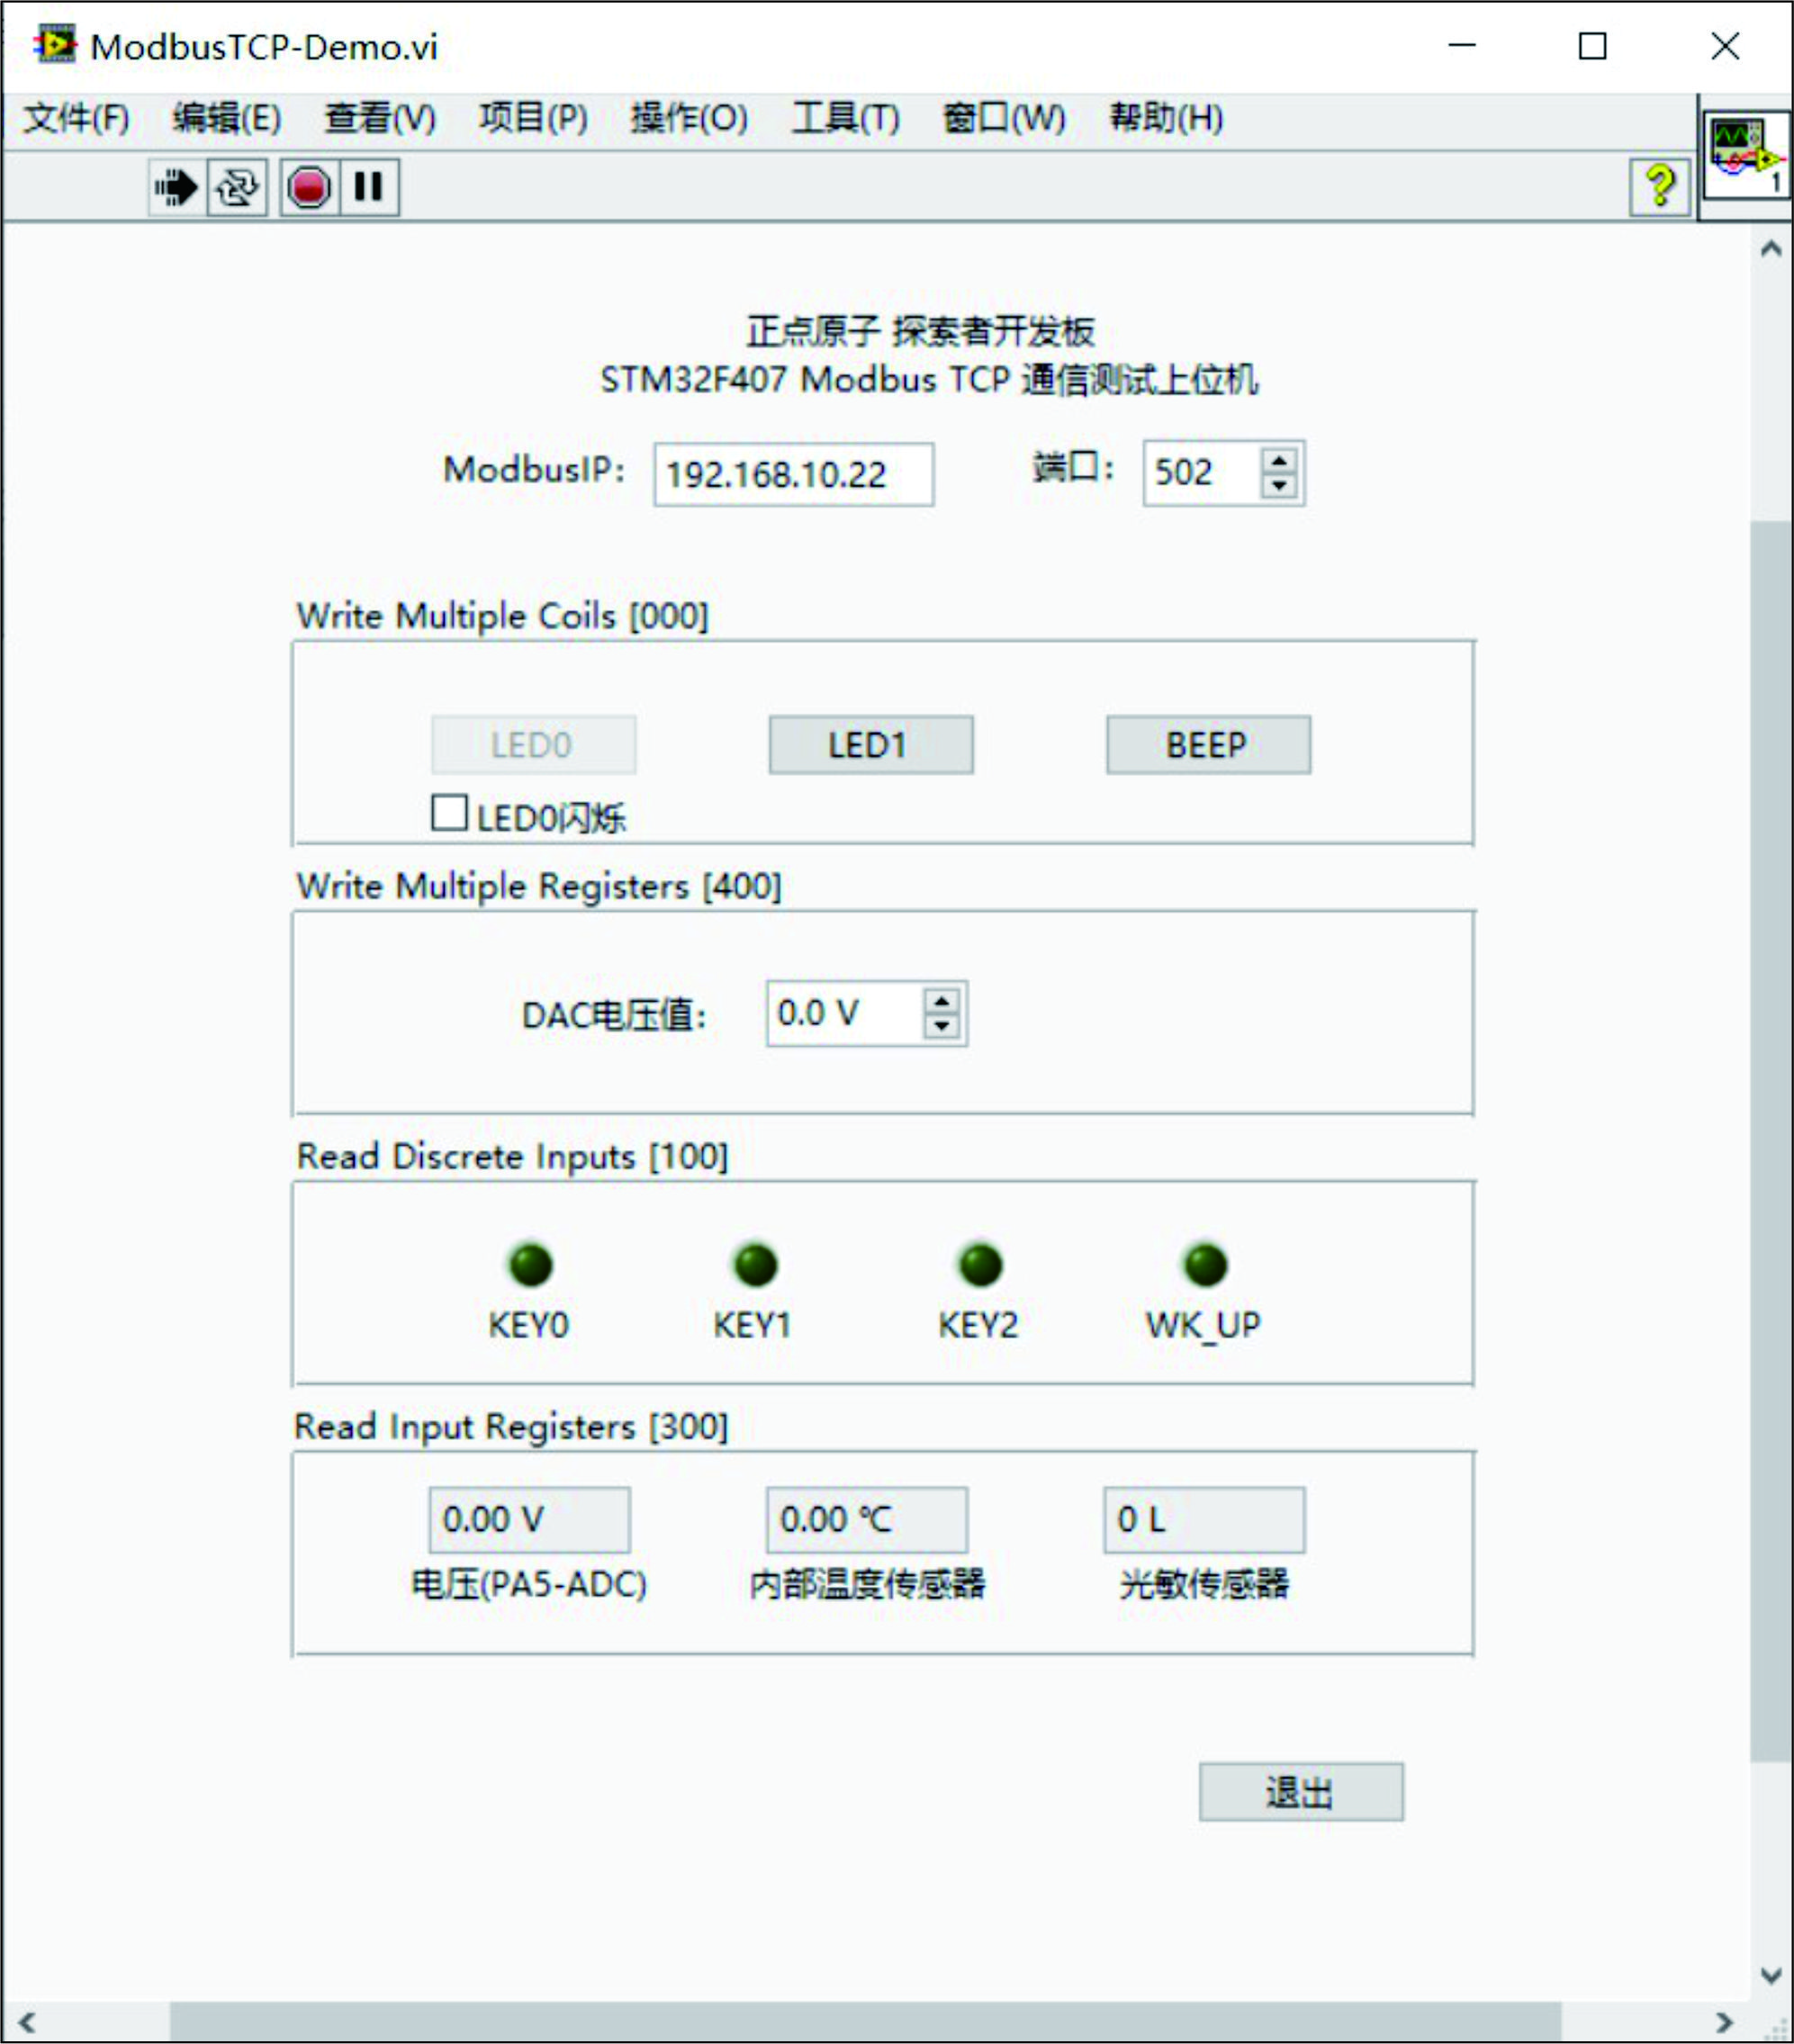Toggle the LED1 button
Screen dimensions: 1794x2044
870,745
